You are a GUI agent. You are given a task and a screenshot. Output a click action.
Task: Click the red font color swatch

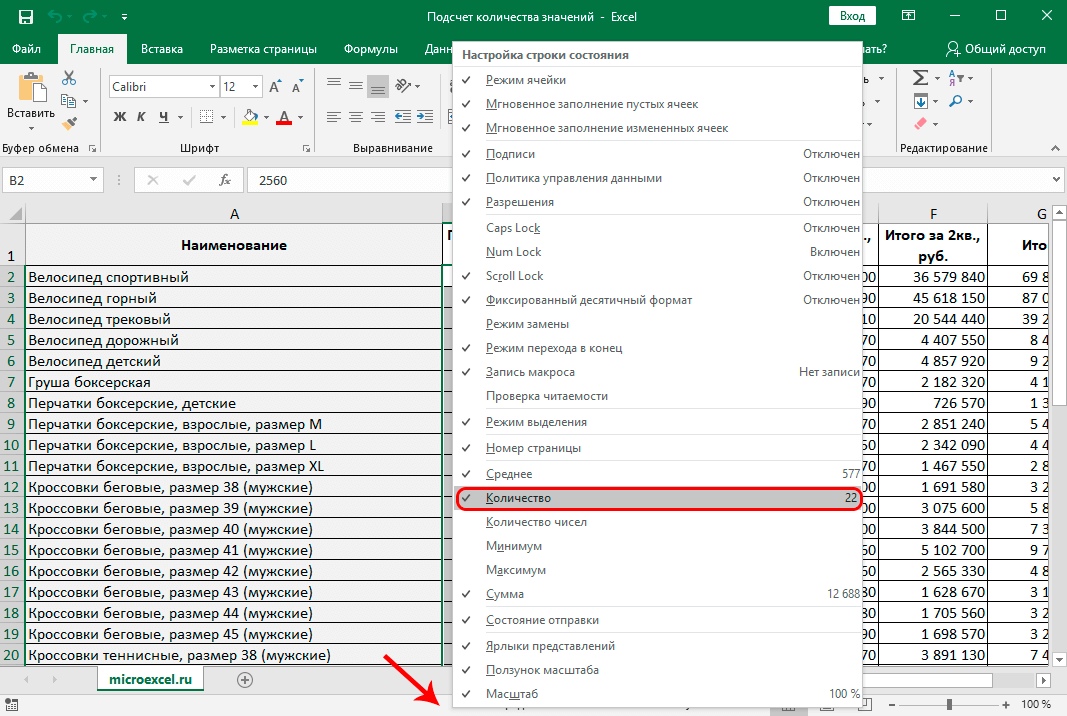click(x=284, y=117)
